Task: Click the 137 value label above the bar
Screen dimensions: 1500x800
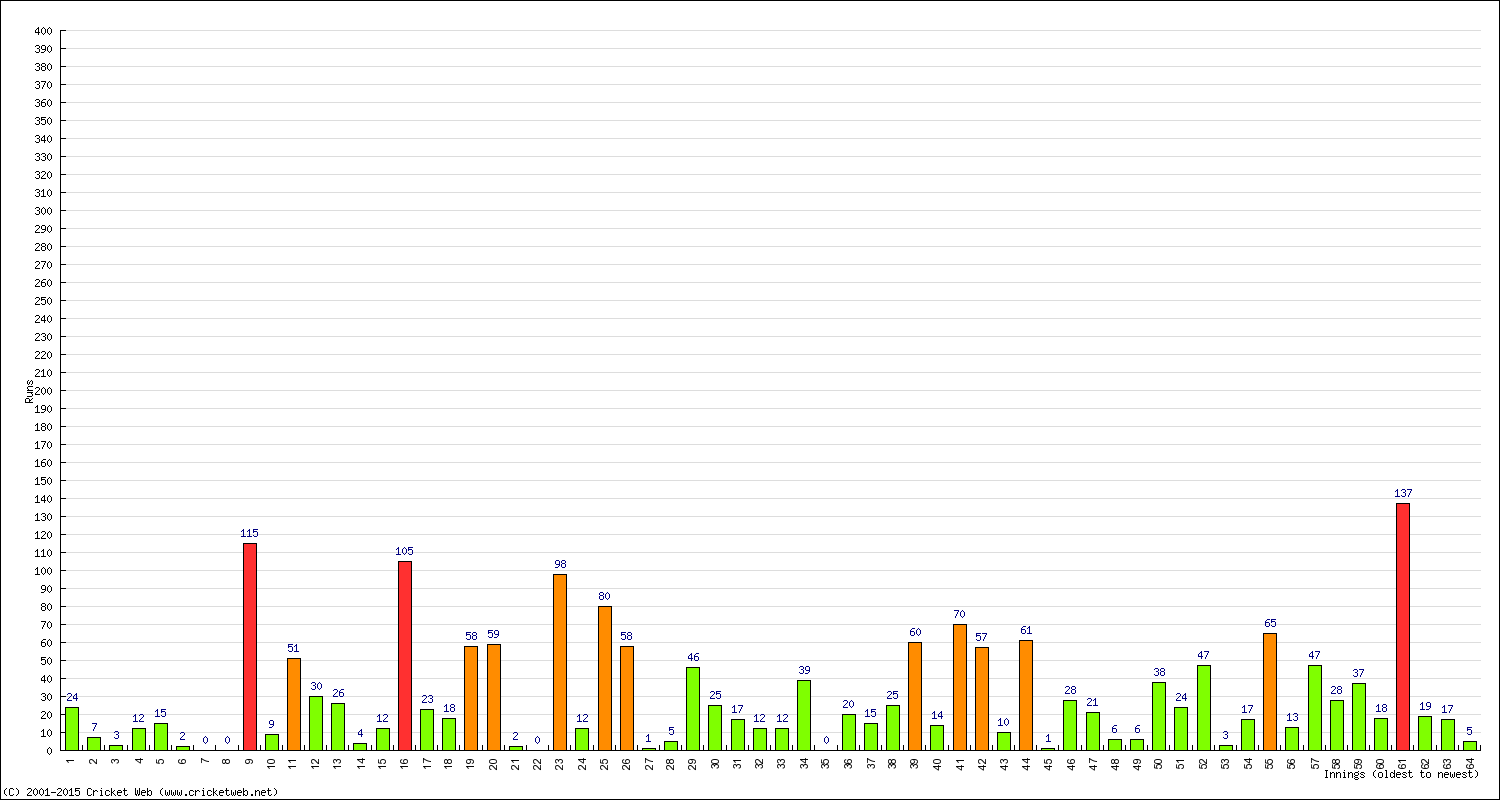Action: click(1403, 493)
